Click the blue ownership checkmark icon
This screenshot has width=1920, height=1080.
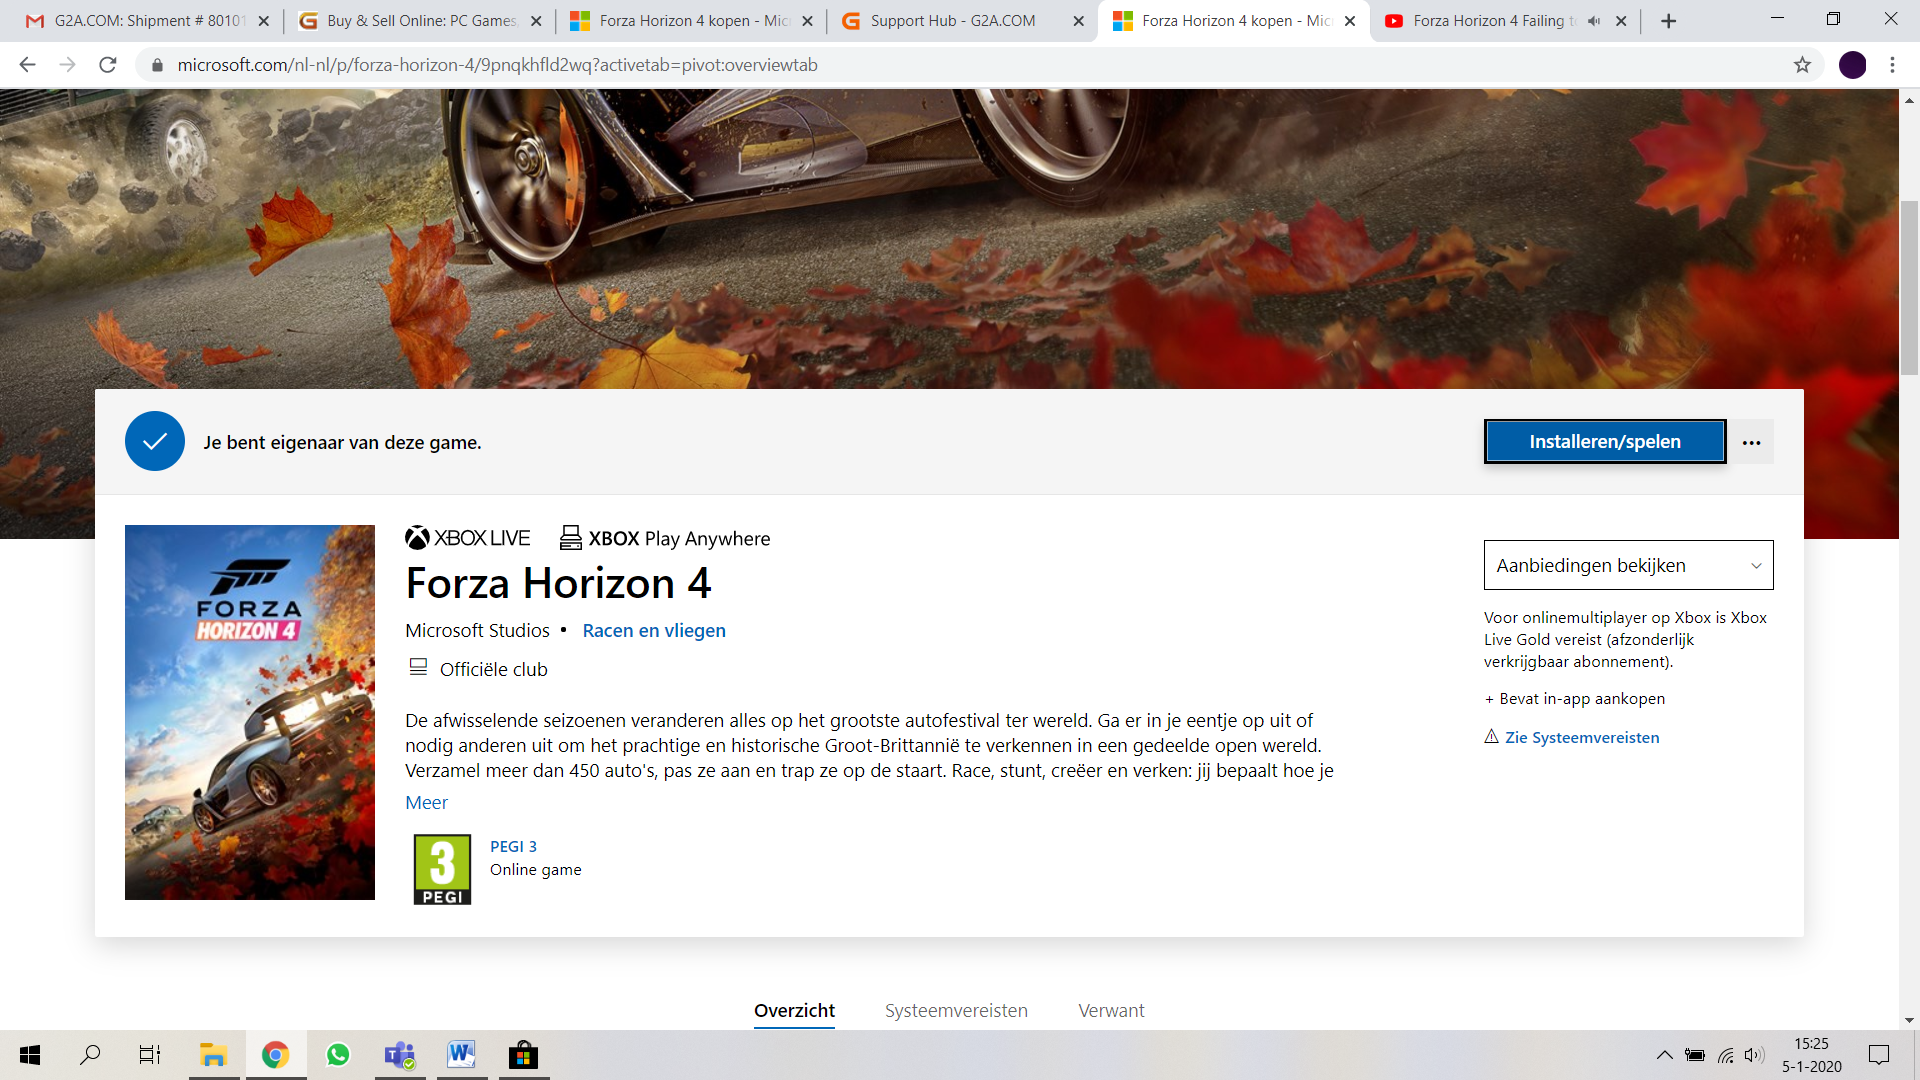pyautogui.click(x=155, y=441)
